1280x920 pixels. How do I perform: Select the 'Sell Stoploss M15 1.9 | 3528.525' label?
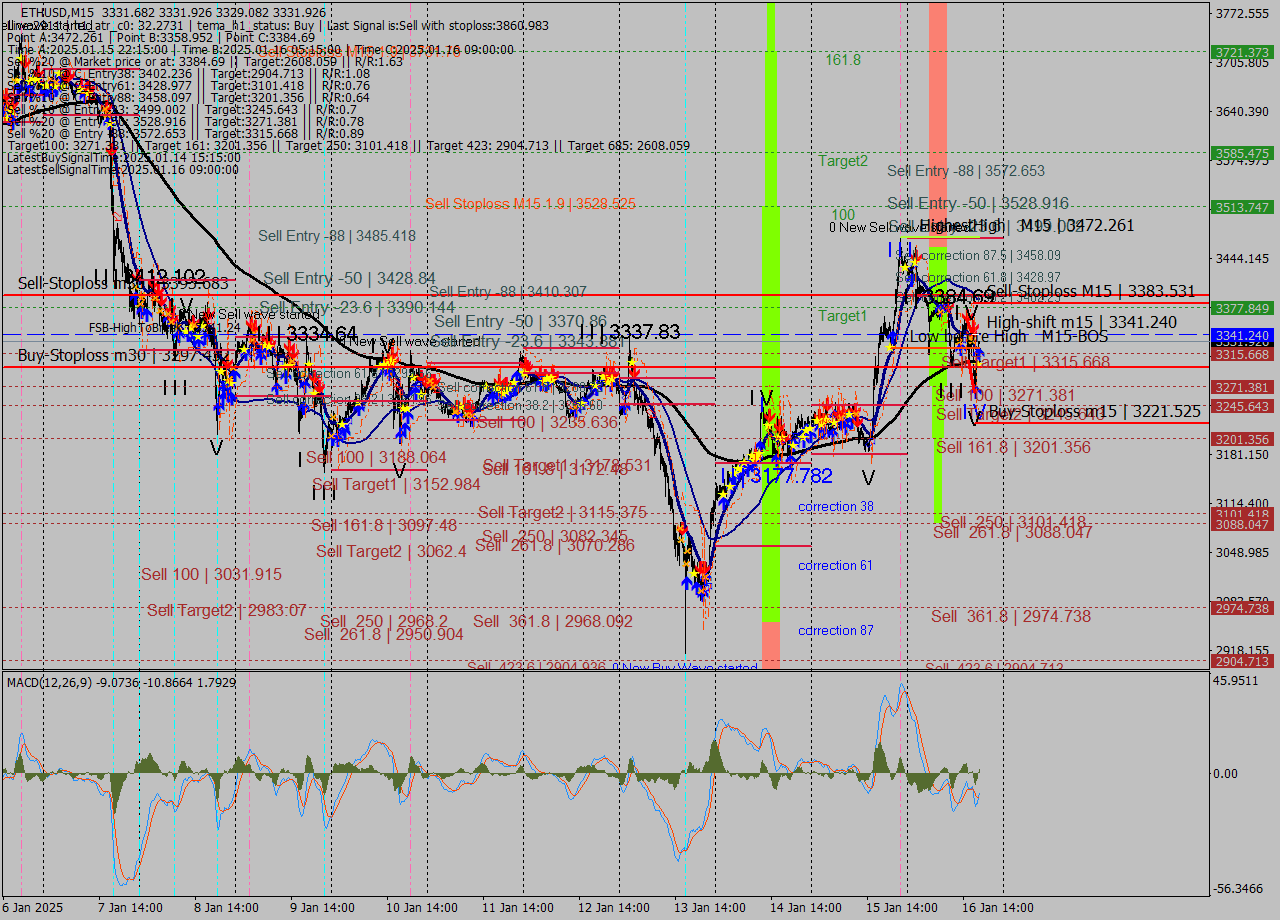click(x=530, y=203)
